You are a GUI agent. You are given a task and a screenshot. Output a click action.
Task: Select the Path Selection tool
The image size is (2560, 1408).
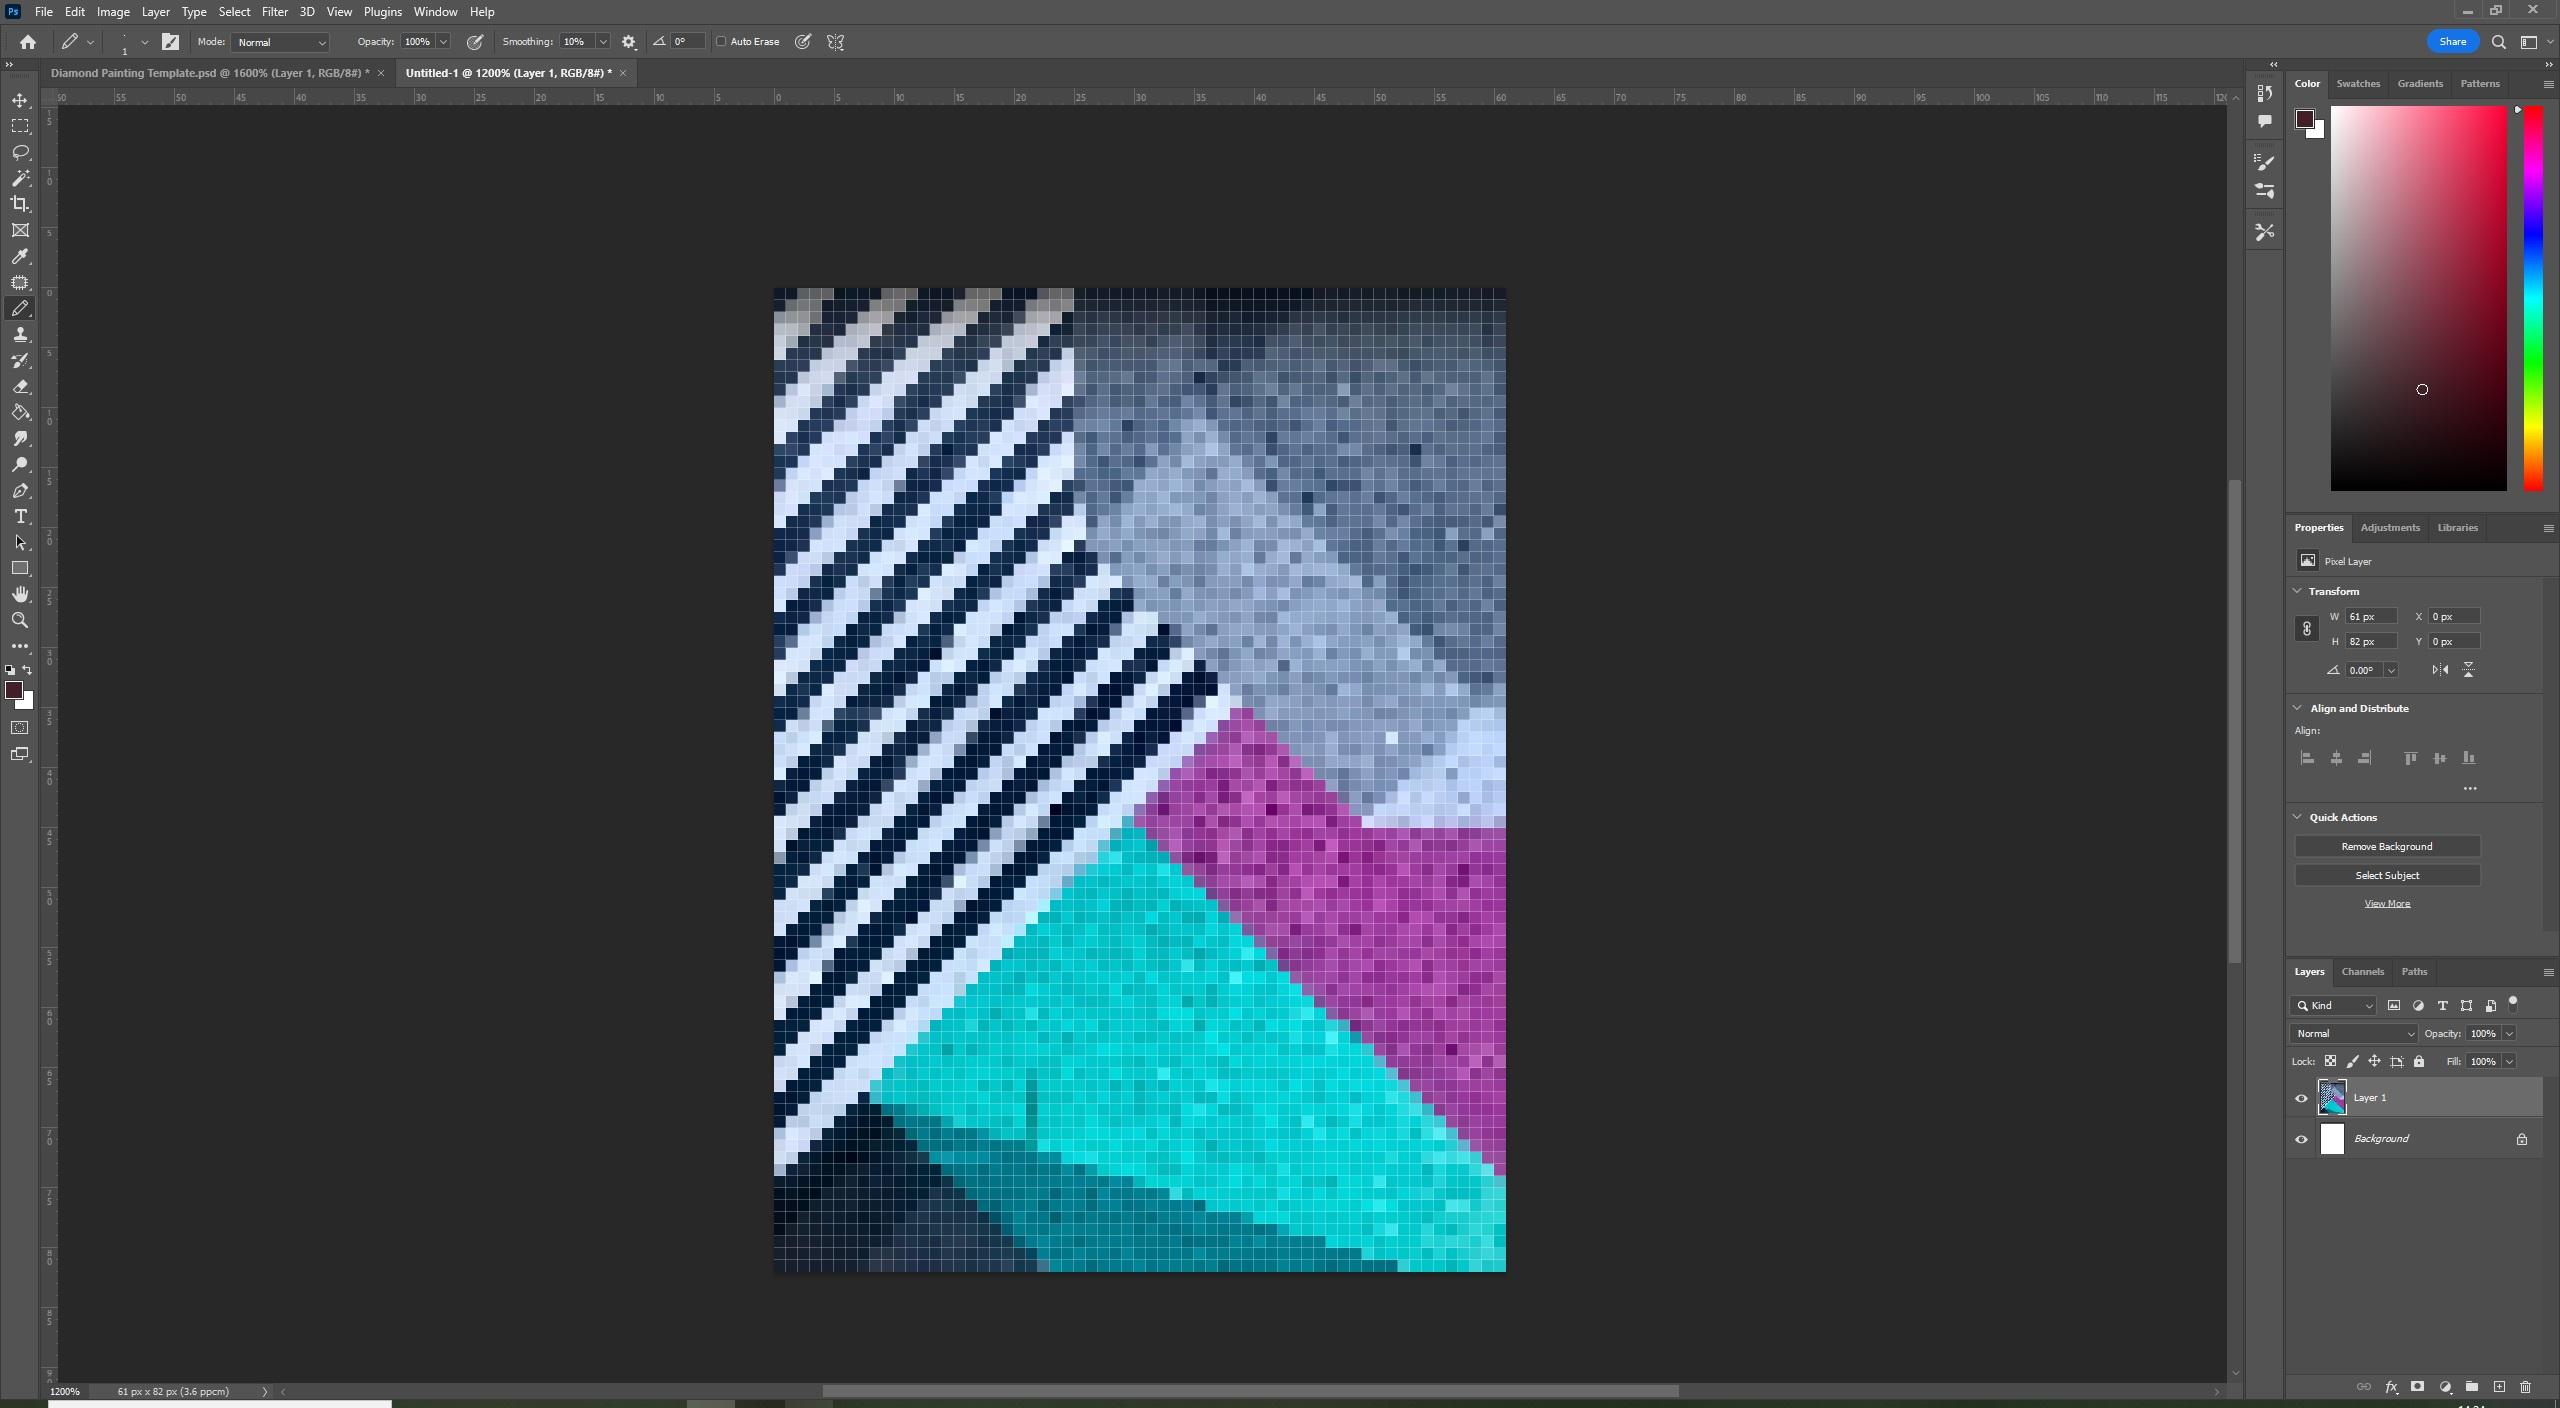point(20,543)
